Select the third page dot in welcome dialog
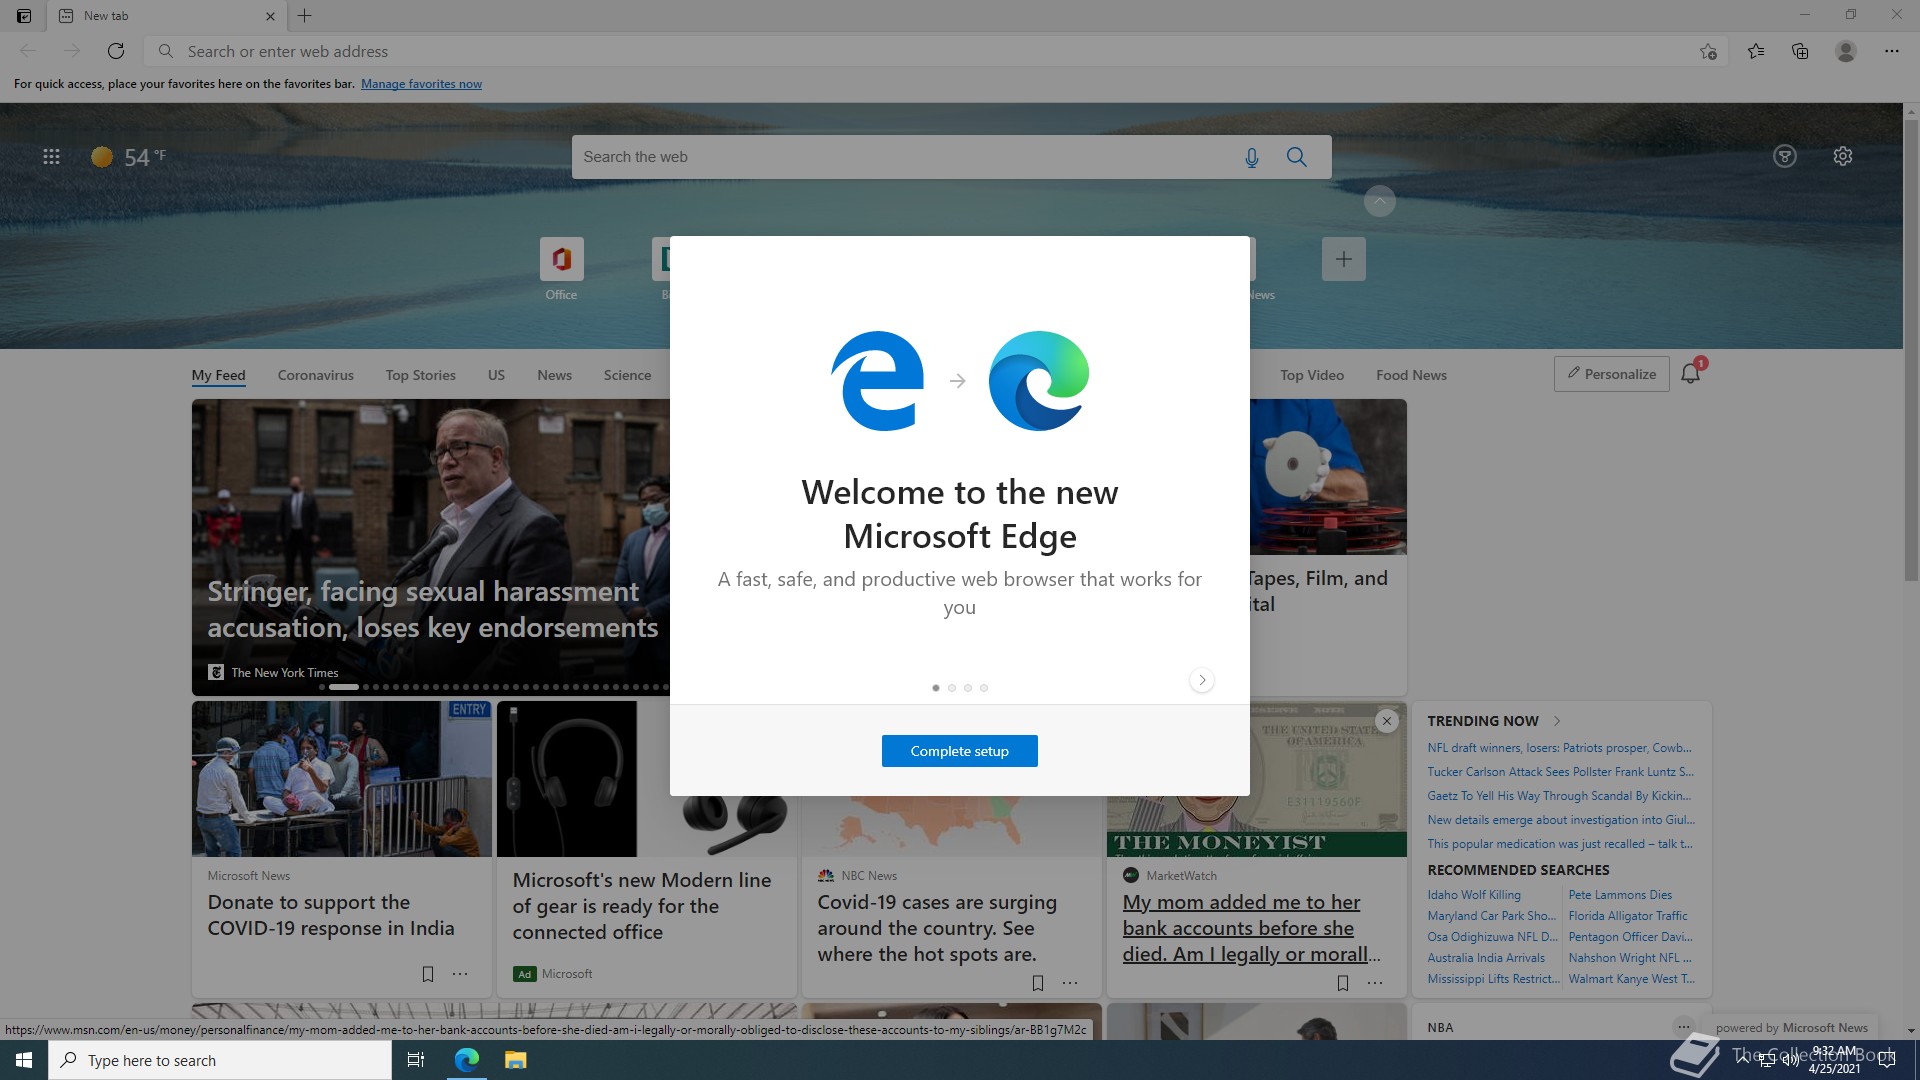Viewport: 1920px width, 1080px height. click(x=968, y=688)
